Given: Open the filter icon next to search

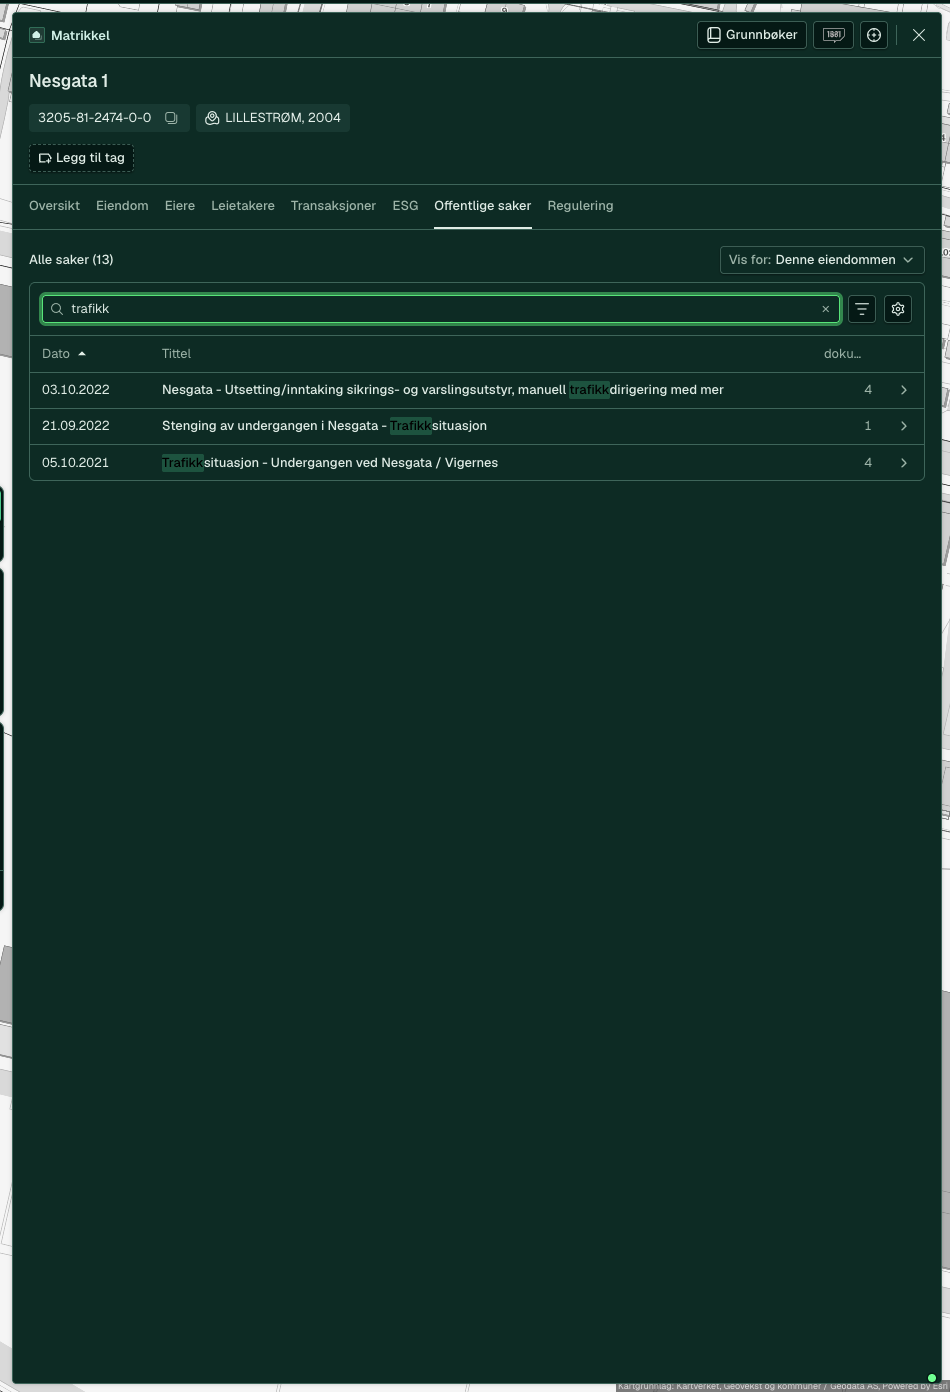Looking at the screenshot, I should point(862,309).
